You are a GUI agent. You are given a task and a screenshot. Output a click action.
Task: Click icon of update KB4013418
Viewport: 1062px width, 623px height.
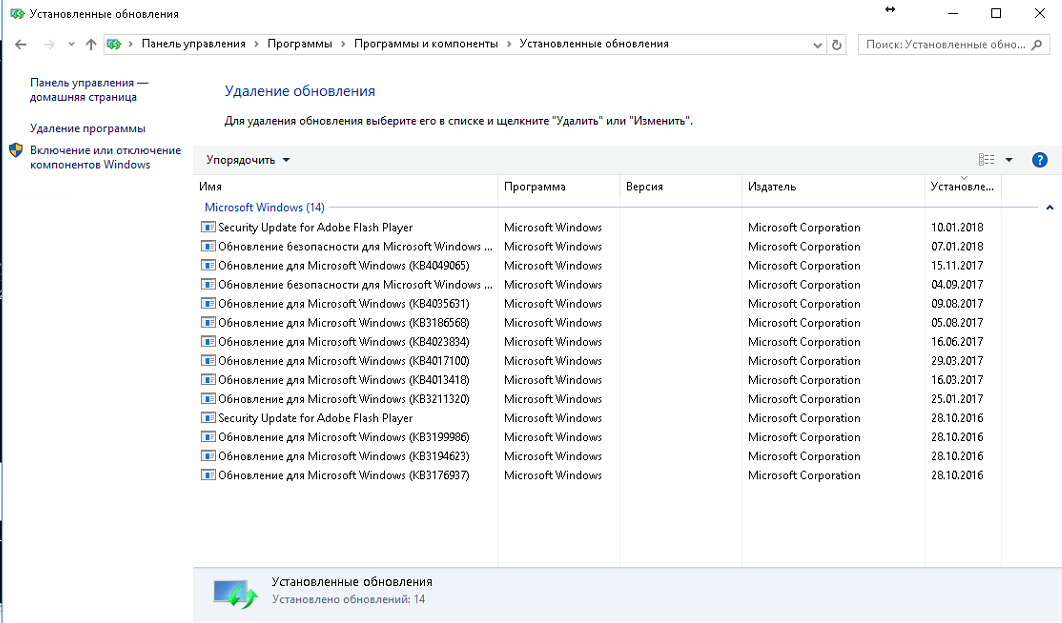point(208,380)
